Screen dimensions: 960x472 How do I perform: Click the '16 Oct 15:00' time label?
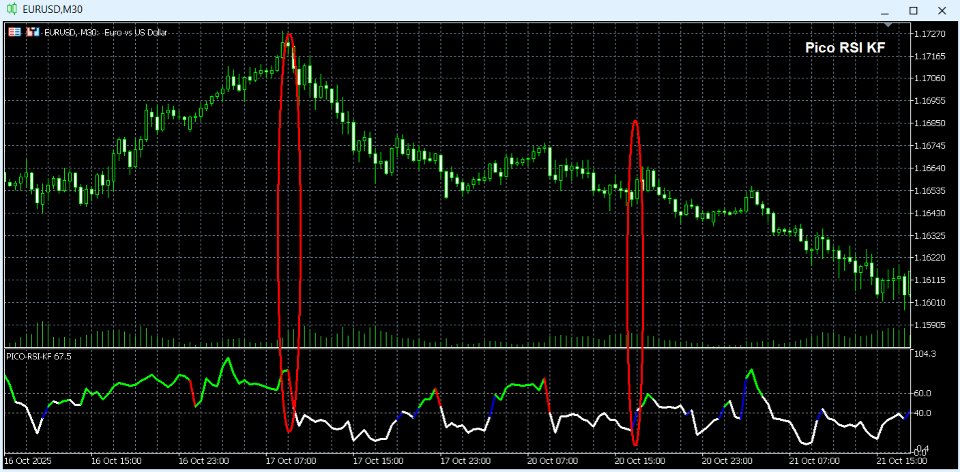116,460
